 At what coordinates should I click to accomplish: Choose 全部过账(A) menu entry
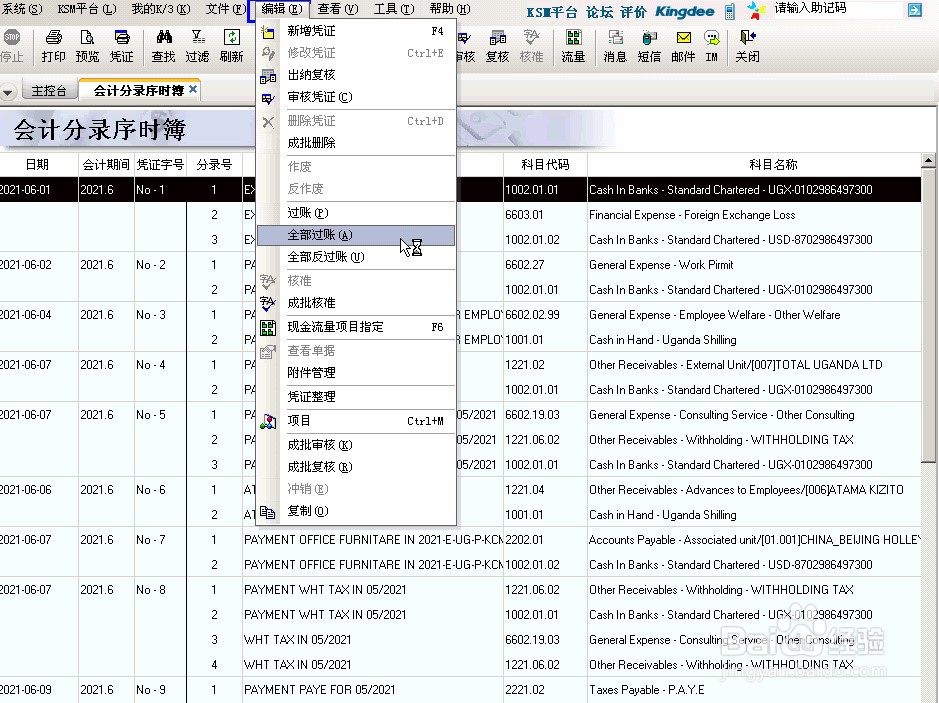[x=356, y=235]
